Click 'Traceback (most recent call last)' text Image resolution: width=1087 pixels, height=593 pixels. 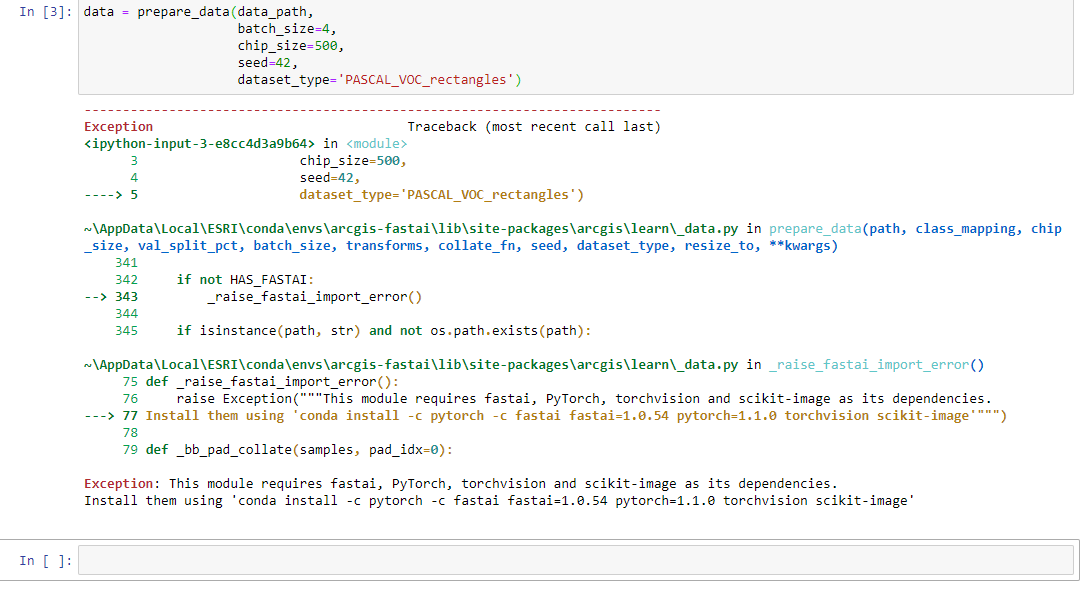pyautogui.click(x=534, y=127)
